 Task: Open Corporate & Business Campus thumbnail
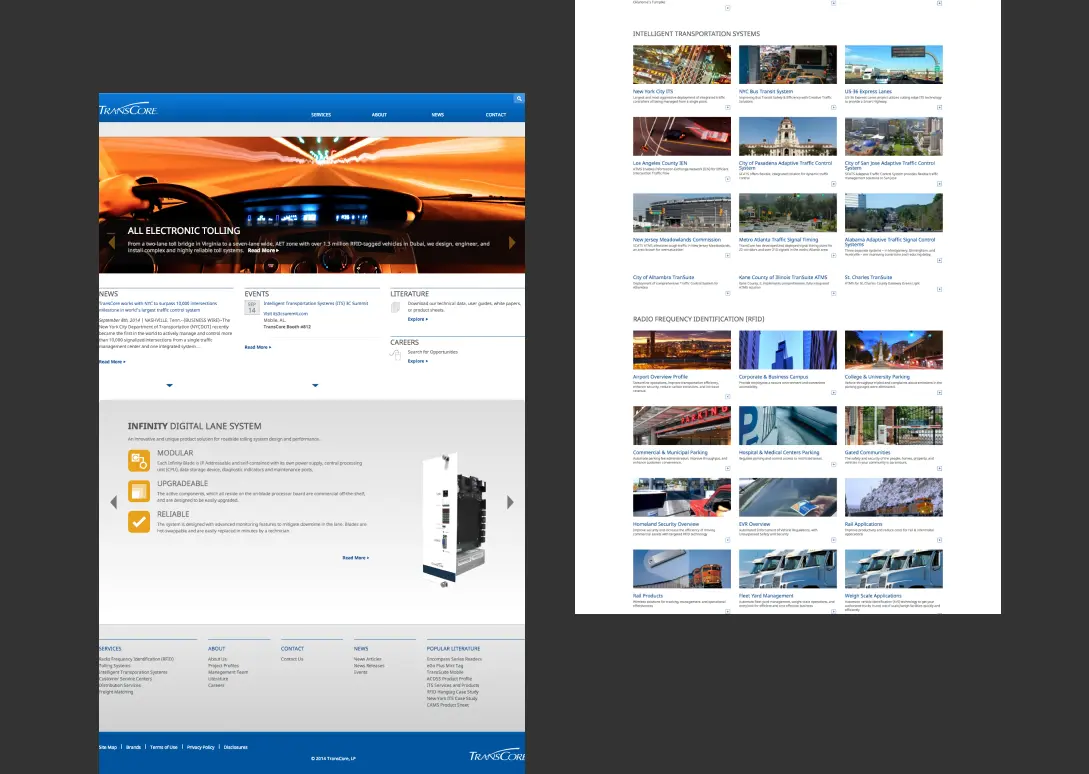click(788, 349)
